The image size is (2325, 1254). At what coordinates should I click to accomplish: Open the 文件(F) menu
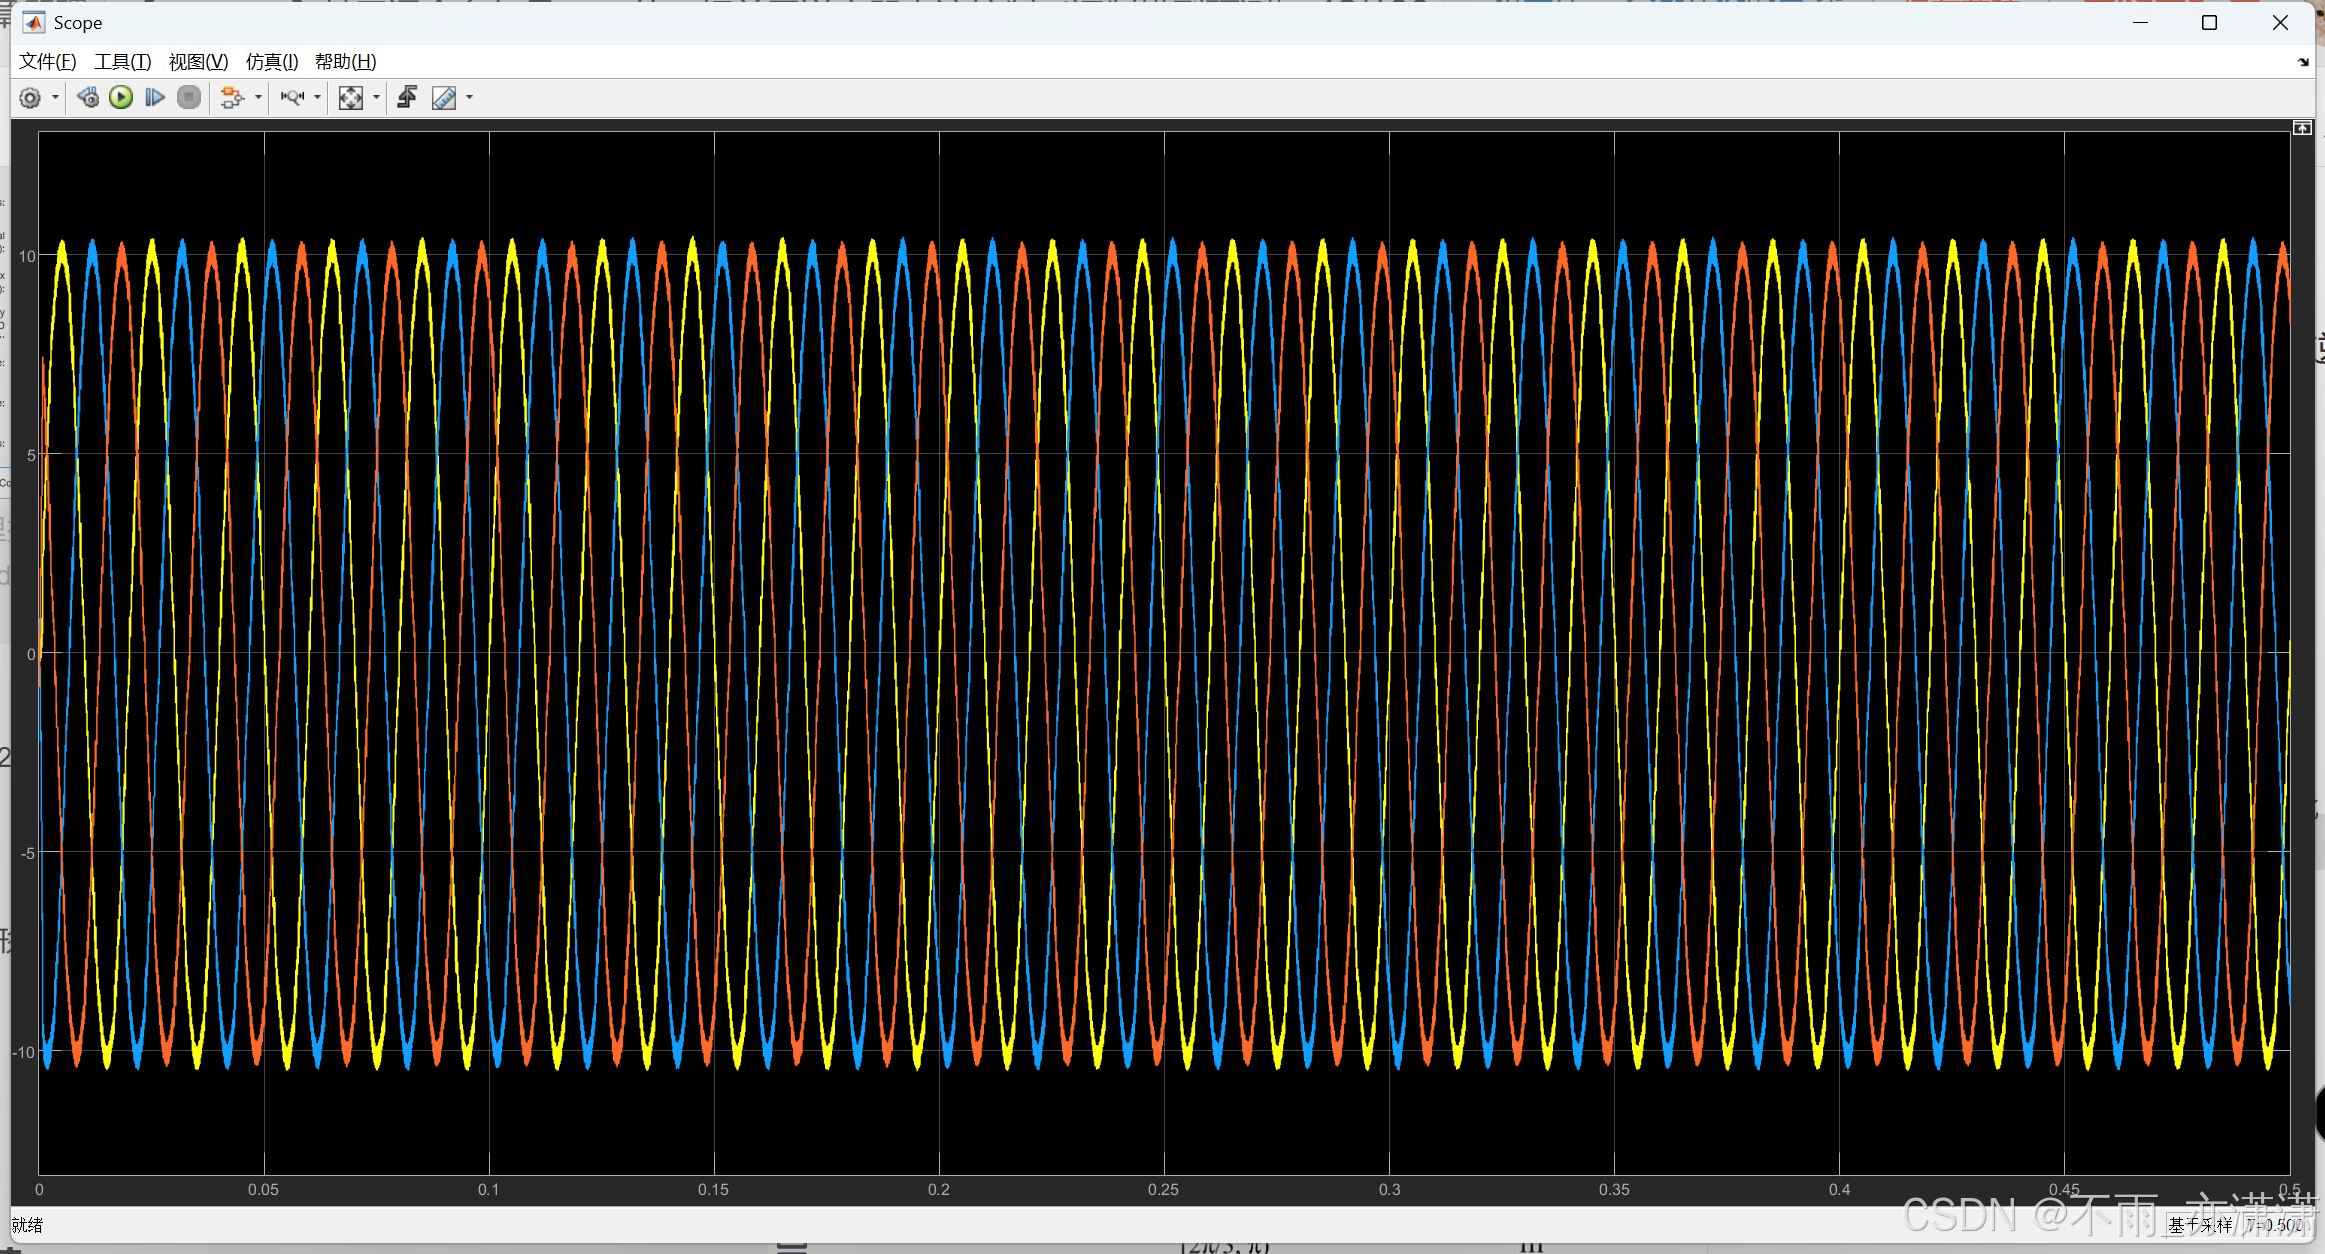pos(47,62)
